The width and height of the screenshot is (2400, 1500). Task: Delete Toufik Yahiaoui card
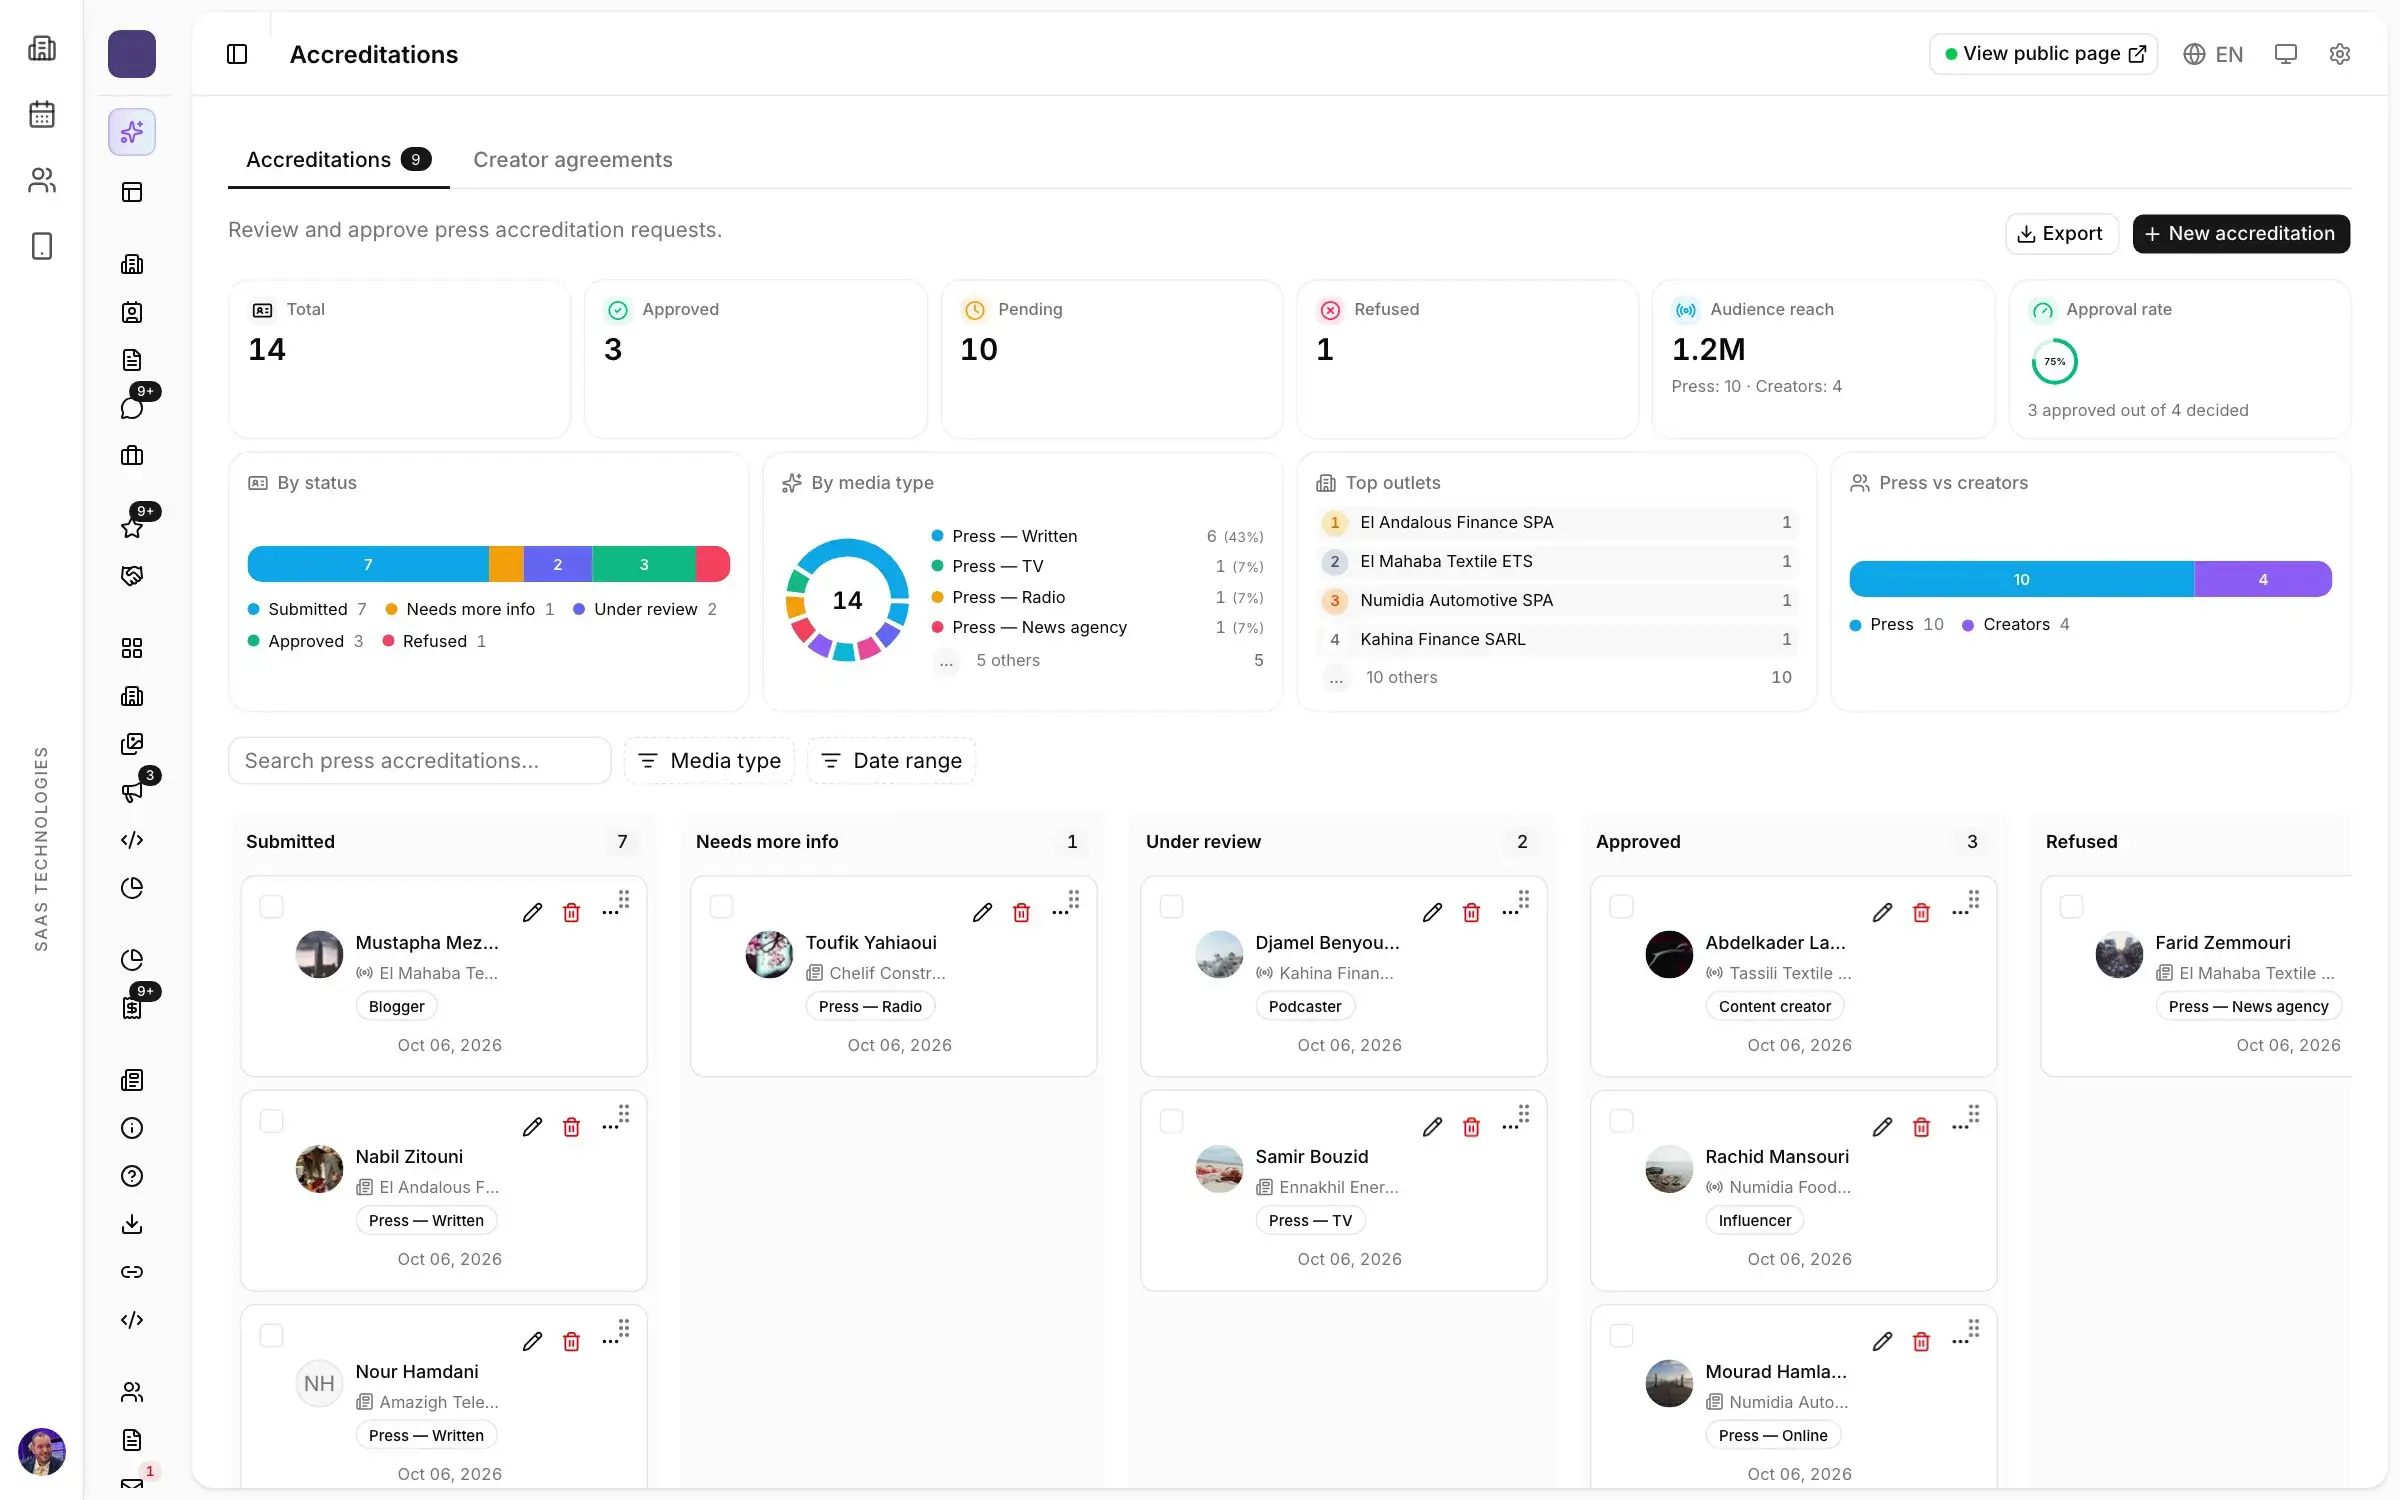point(1021,912)
